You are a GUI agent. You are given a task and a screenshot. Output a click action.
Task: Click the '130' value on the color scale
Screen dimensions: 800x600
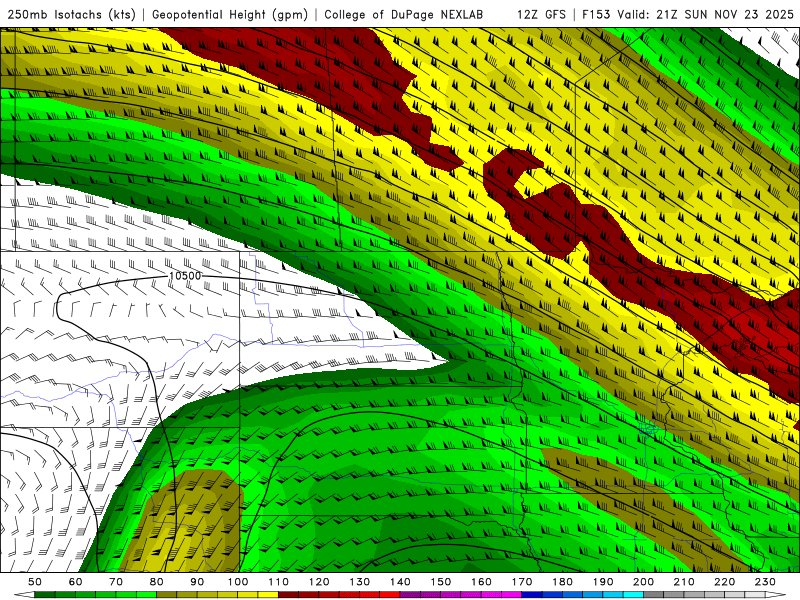coord(360,582)
